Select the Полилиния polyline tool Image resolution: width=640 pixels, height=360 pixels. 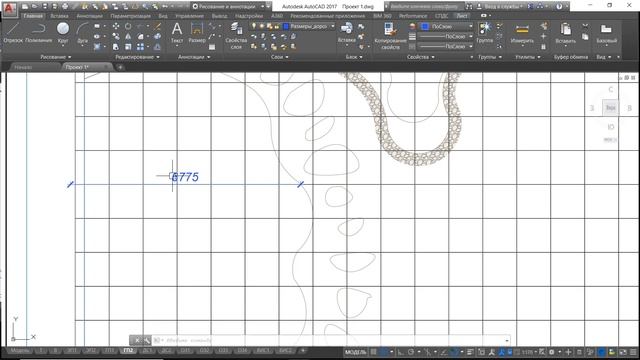[x=38, y=32]
